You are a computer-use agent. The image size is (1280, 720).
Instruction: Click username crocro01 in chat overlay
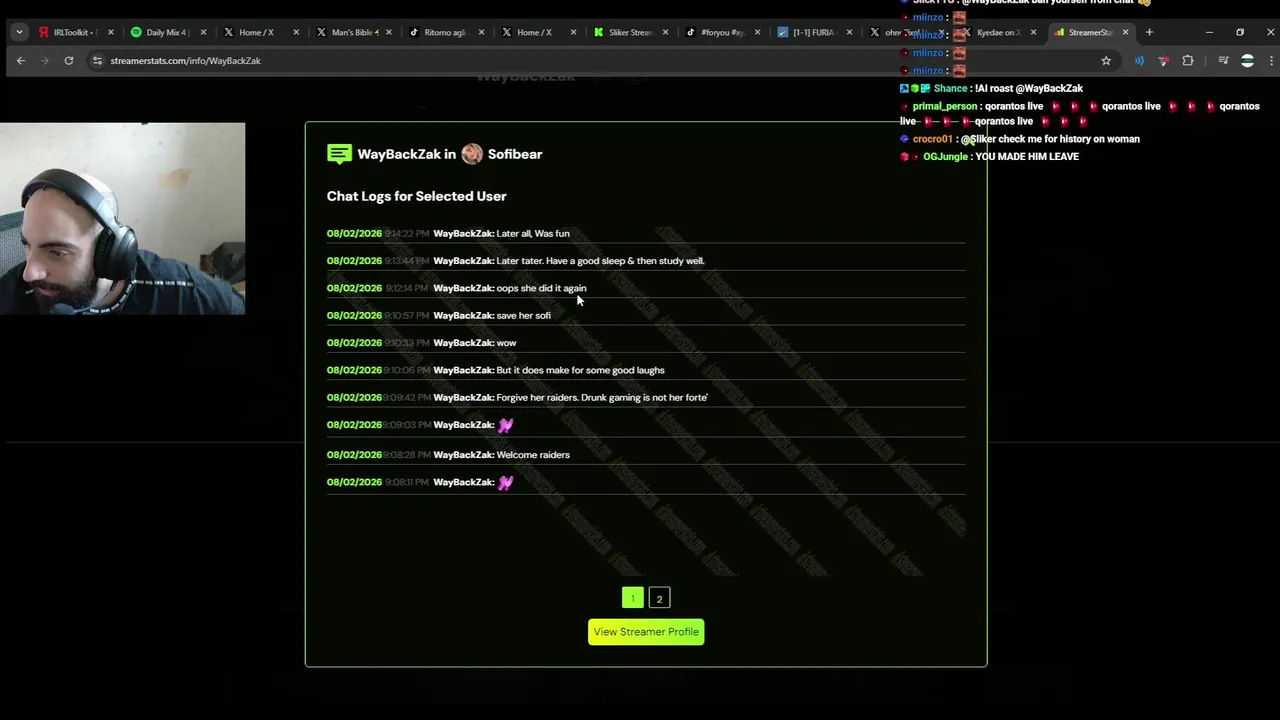pos(932,139)
